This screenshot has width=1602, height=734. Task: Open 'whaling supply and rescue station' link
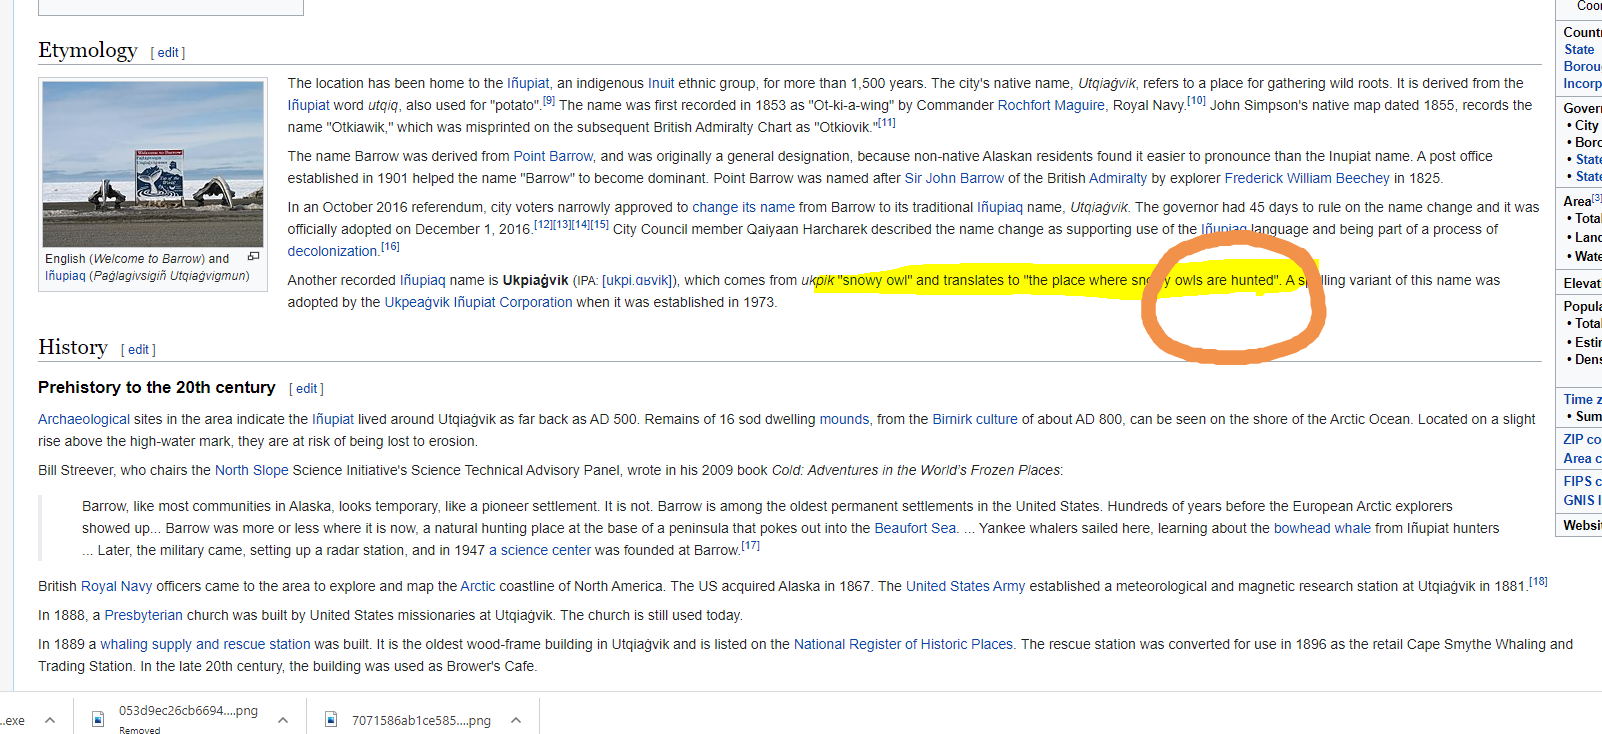[x=205, y=644]
